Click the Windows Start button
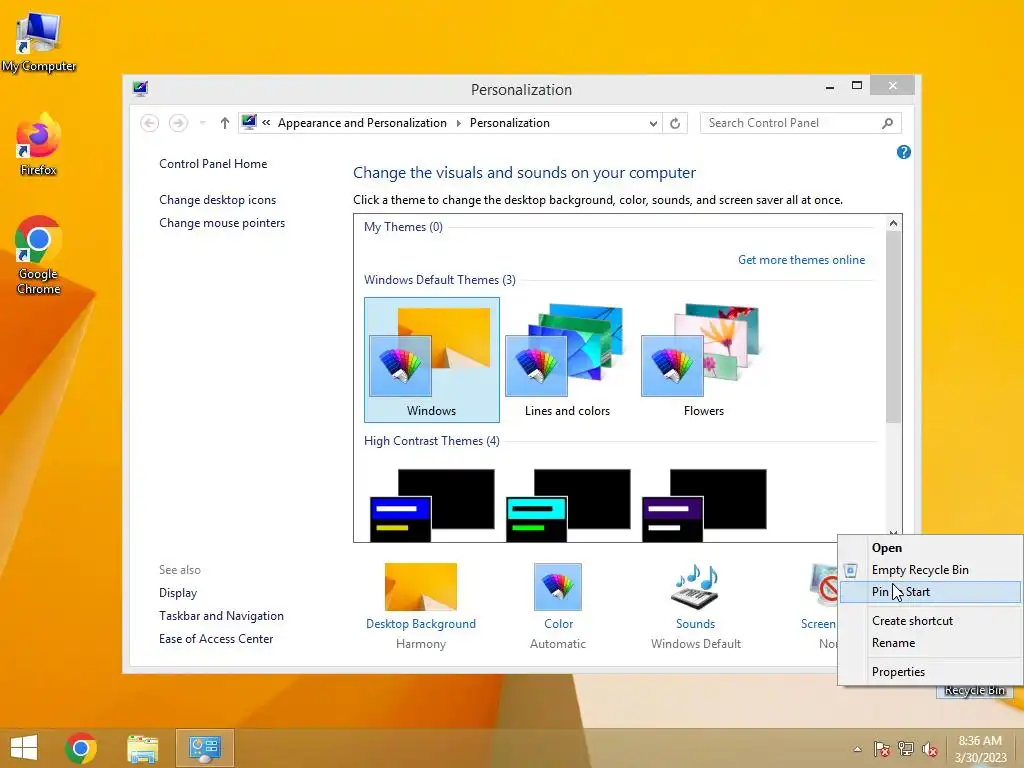 [x=24, y=748]
